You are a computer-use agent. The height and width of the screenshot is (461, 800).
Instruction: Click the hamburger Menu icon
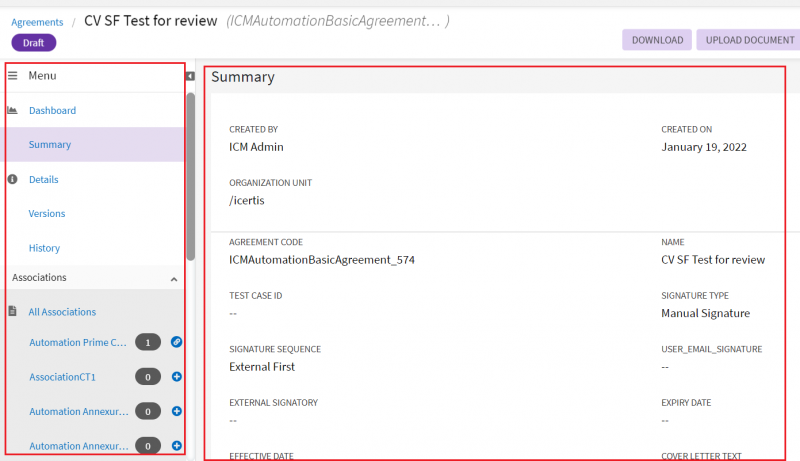click(x=13, y=76)
